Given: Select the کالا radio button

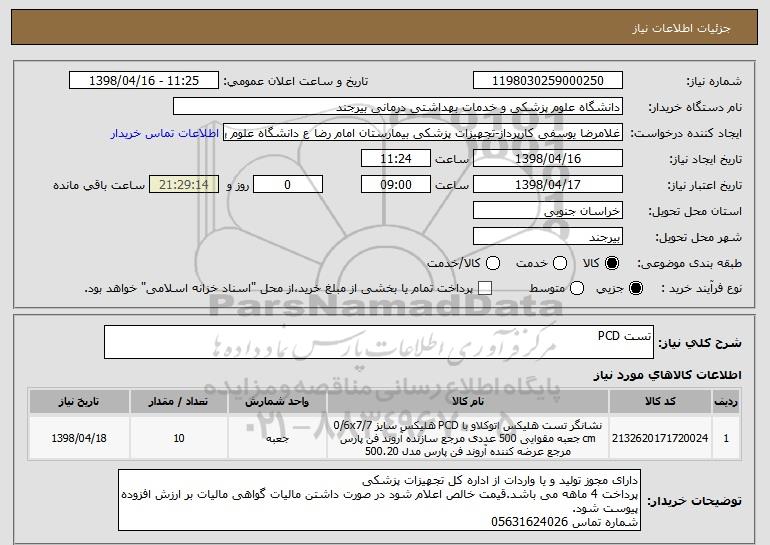Looking at the screenshot, I should tap(612, 264).
